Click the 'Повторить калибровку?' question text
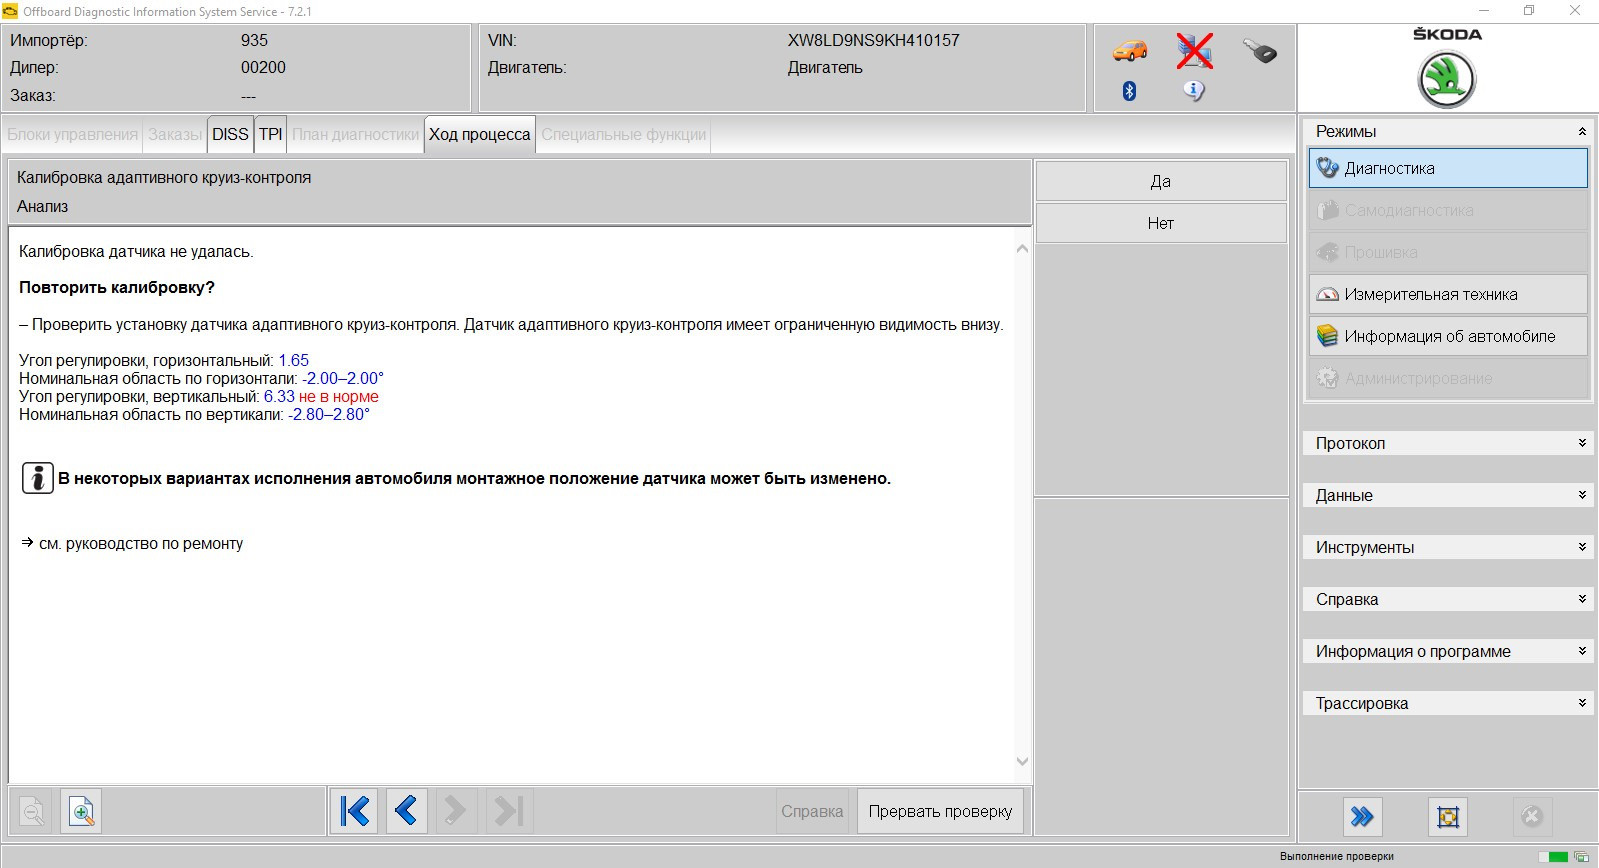Viewport: 1599px width, 868px height. click(x=117, y=287)
